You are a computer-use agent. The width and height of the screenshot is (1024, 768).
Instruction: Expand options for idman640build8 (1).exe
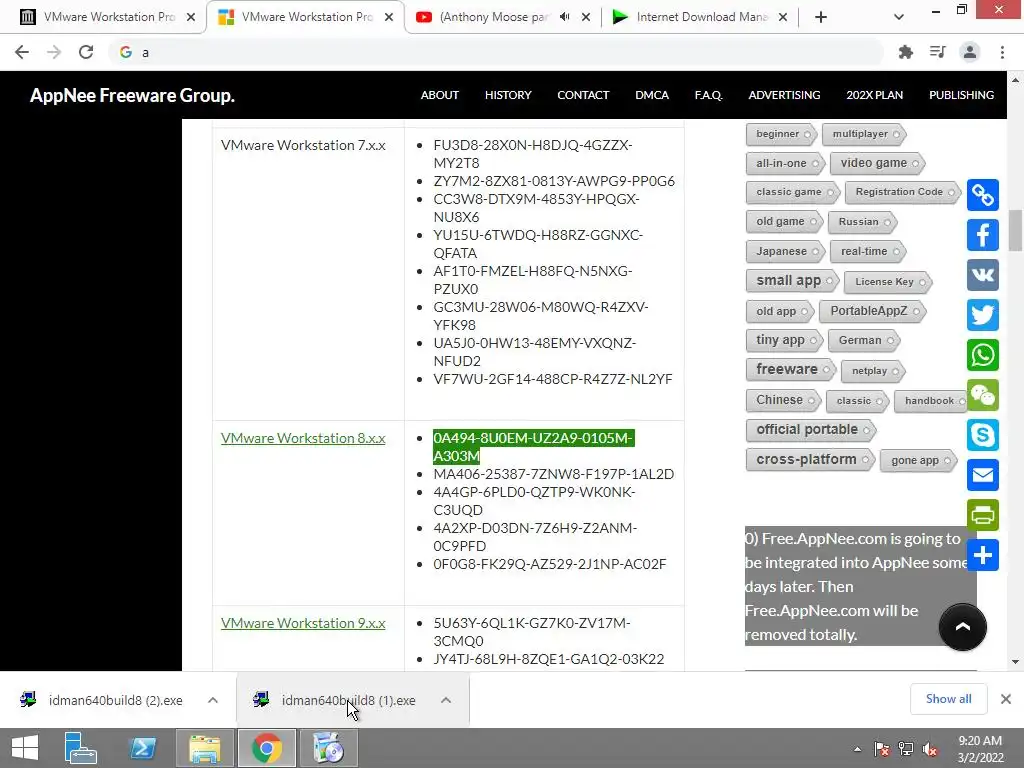(446, 700)
